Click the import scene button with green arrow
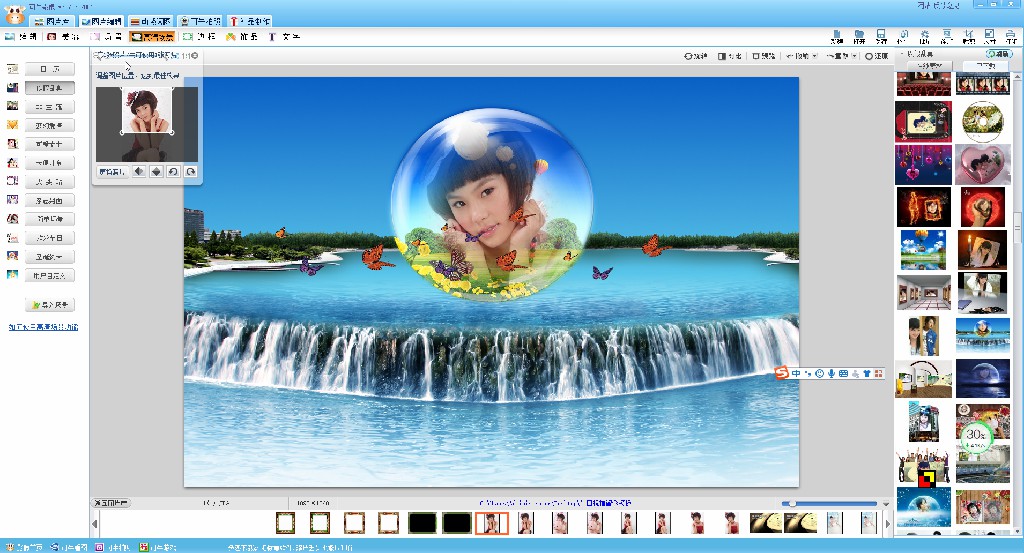The width and height of the screenshot is (1024, 553). pyautogui.click(x=50, y=304)
